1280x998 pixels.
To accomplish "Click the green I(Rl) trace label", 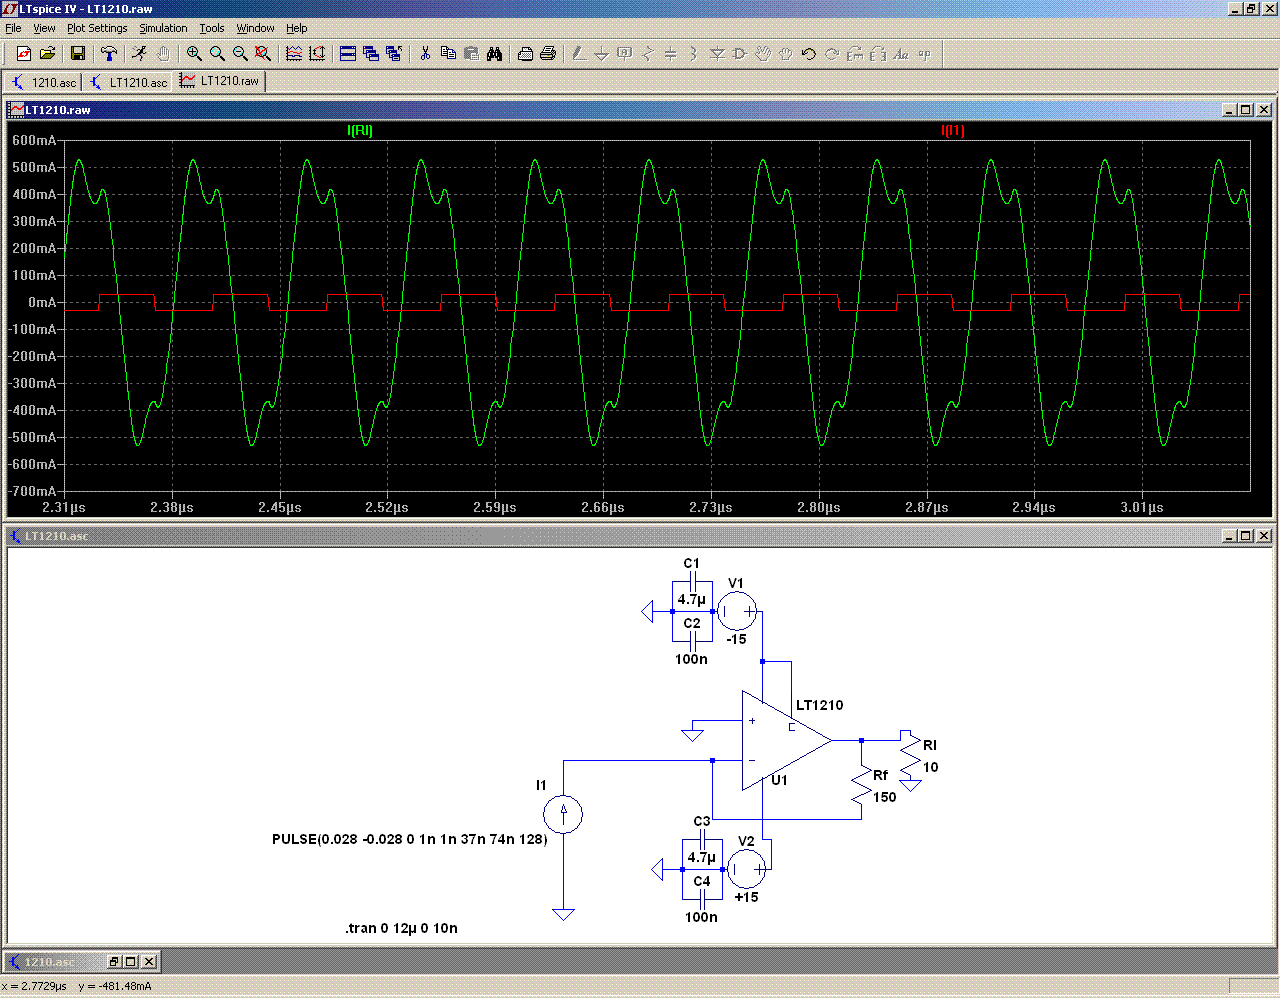I will click(360, 131).
